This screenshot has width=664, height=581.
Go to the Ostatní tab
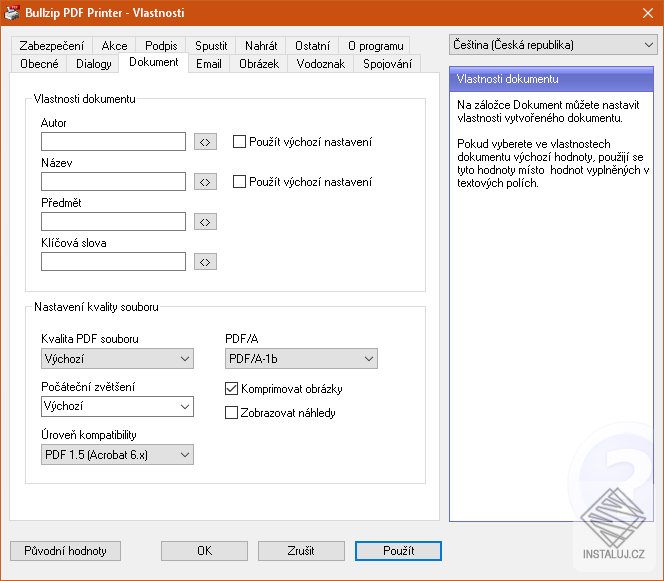tap(312, 46)
